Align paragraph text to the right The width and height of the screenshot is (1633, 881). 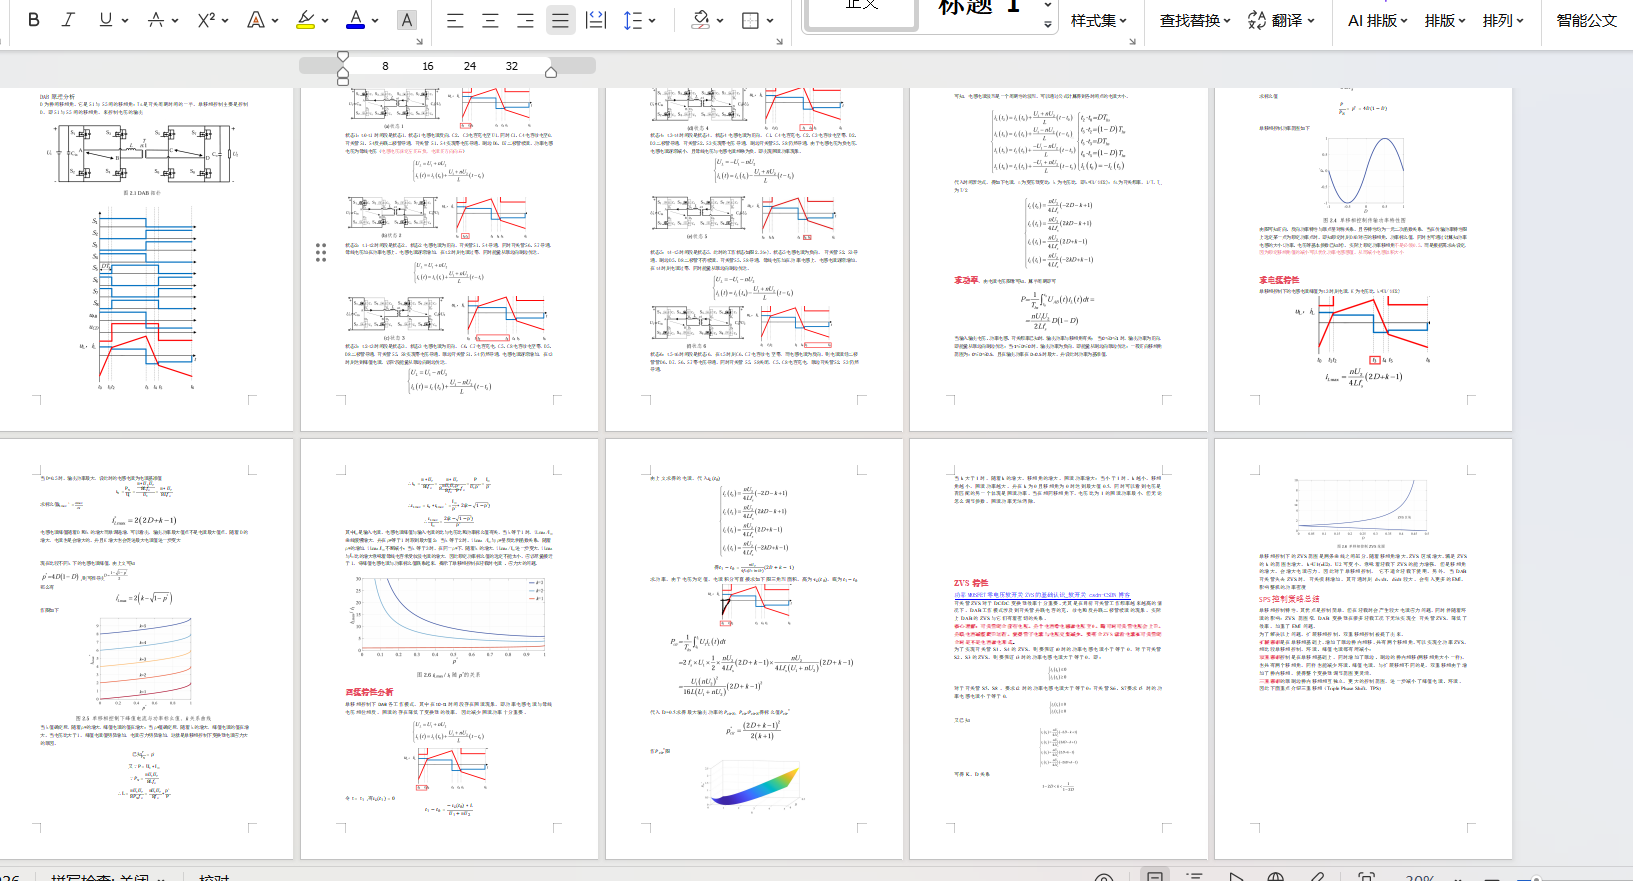[525, 20]
